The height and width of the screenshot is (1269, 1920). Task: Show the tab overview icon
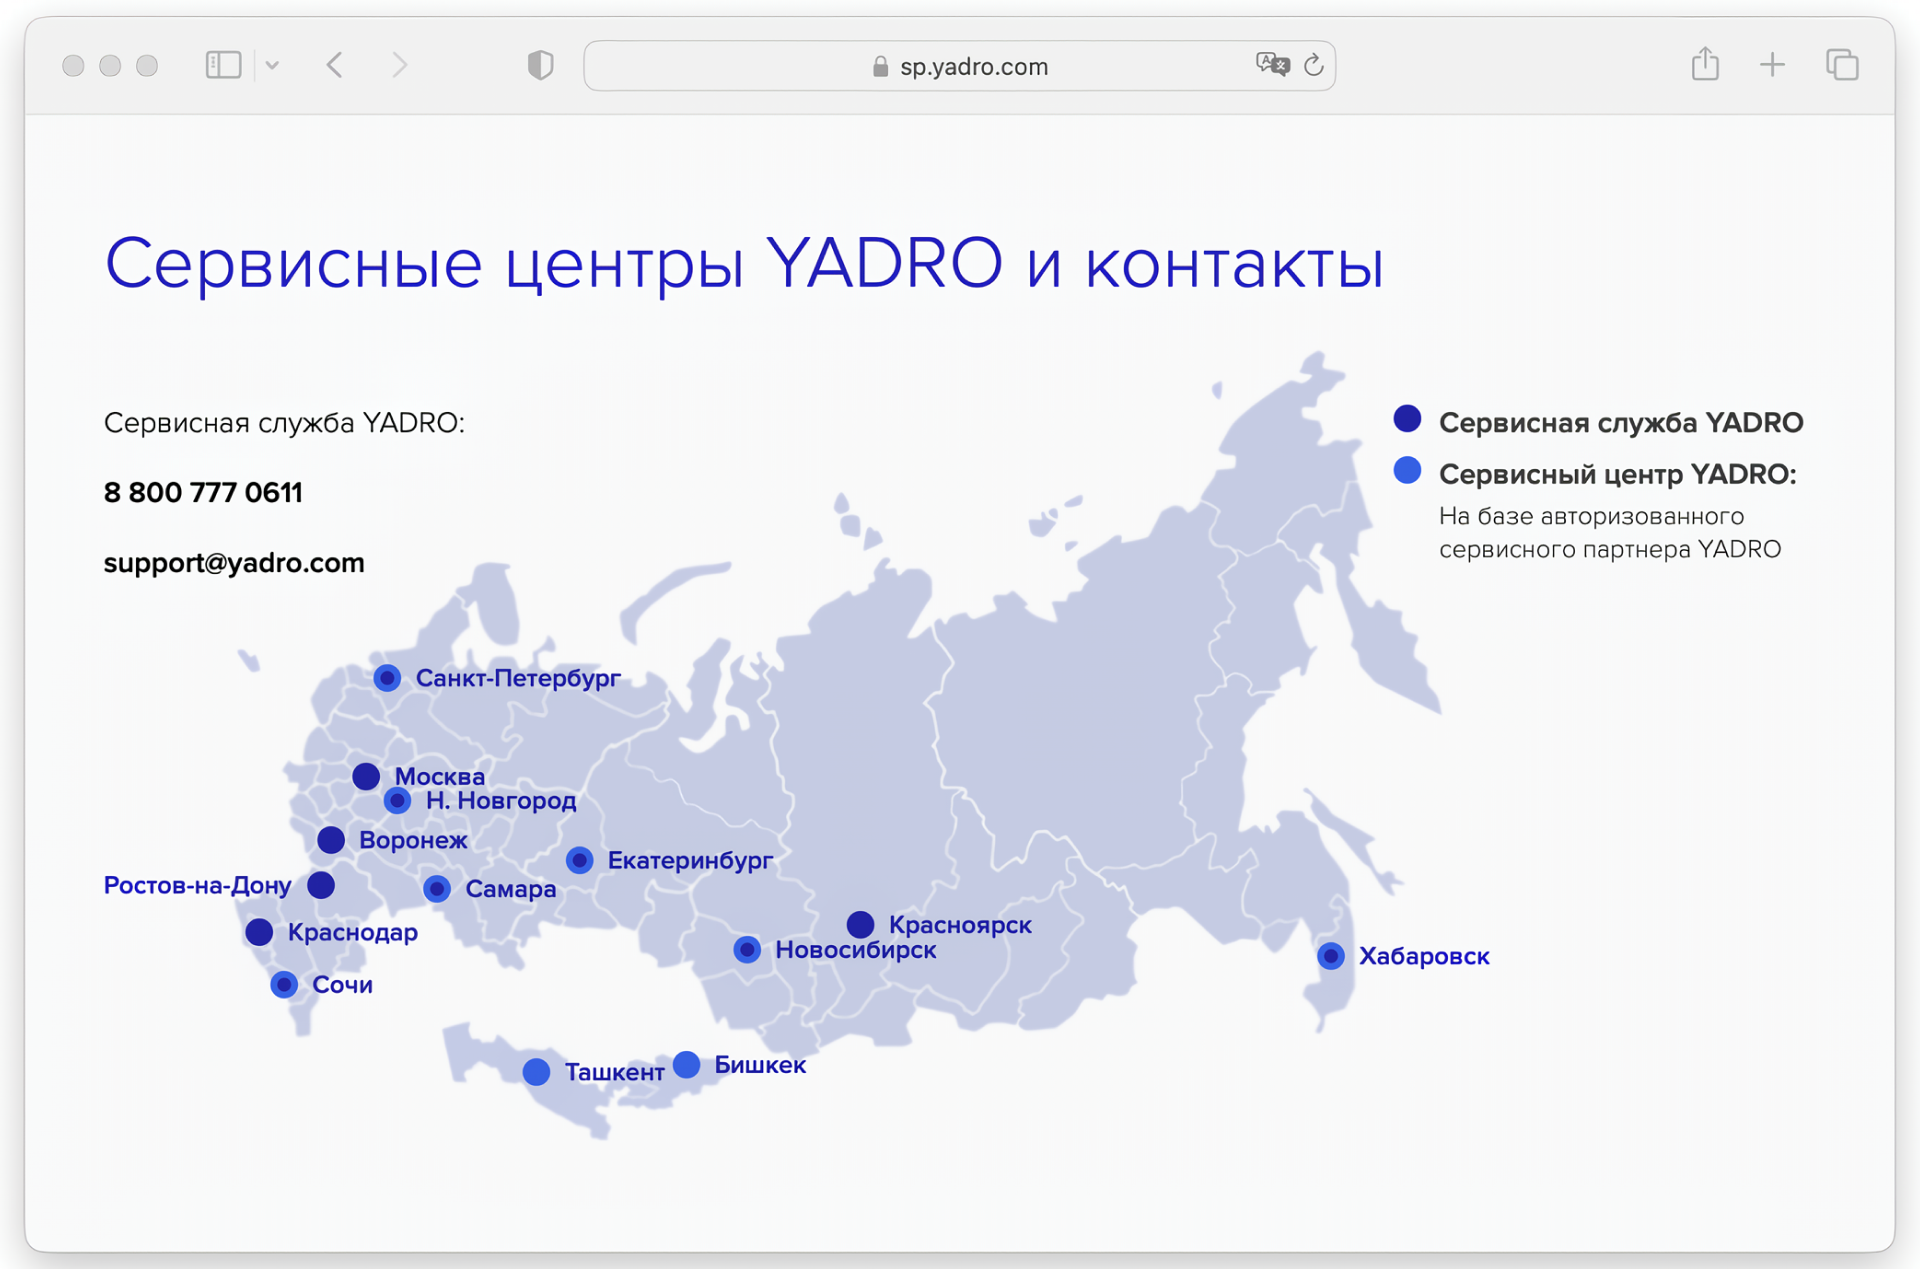tap(1841, 65)
